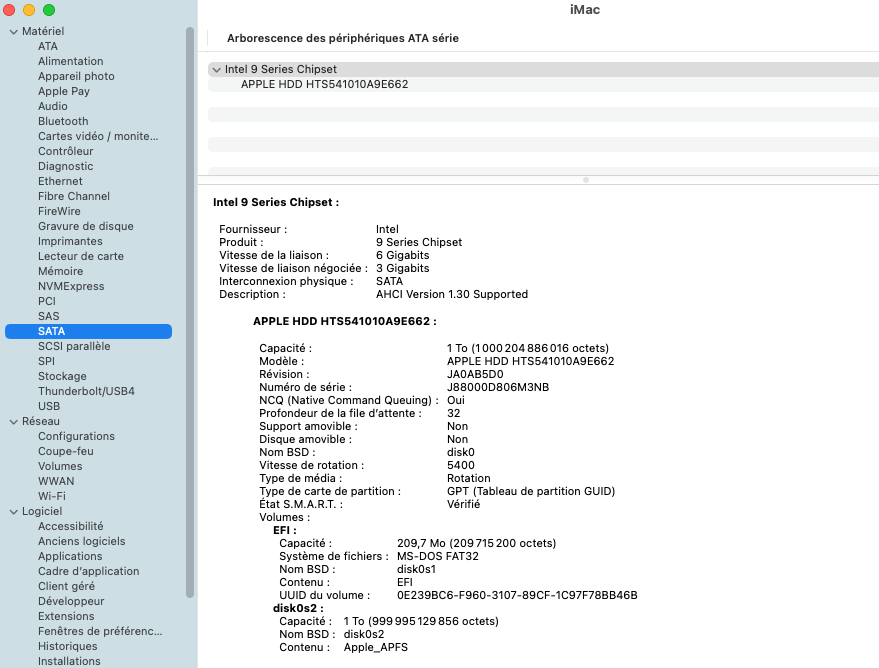This screenshot has height=668, width=879.
Task: Click the rotation speed value 5400
Action: coord(461,465)
